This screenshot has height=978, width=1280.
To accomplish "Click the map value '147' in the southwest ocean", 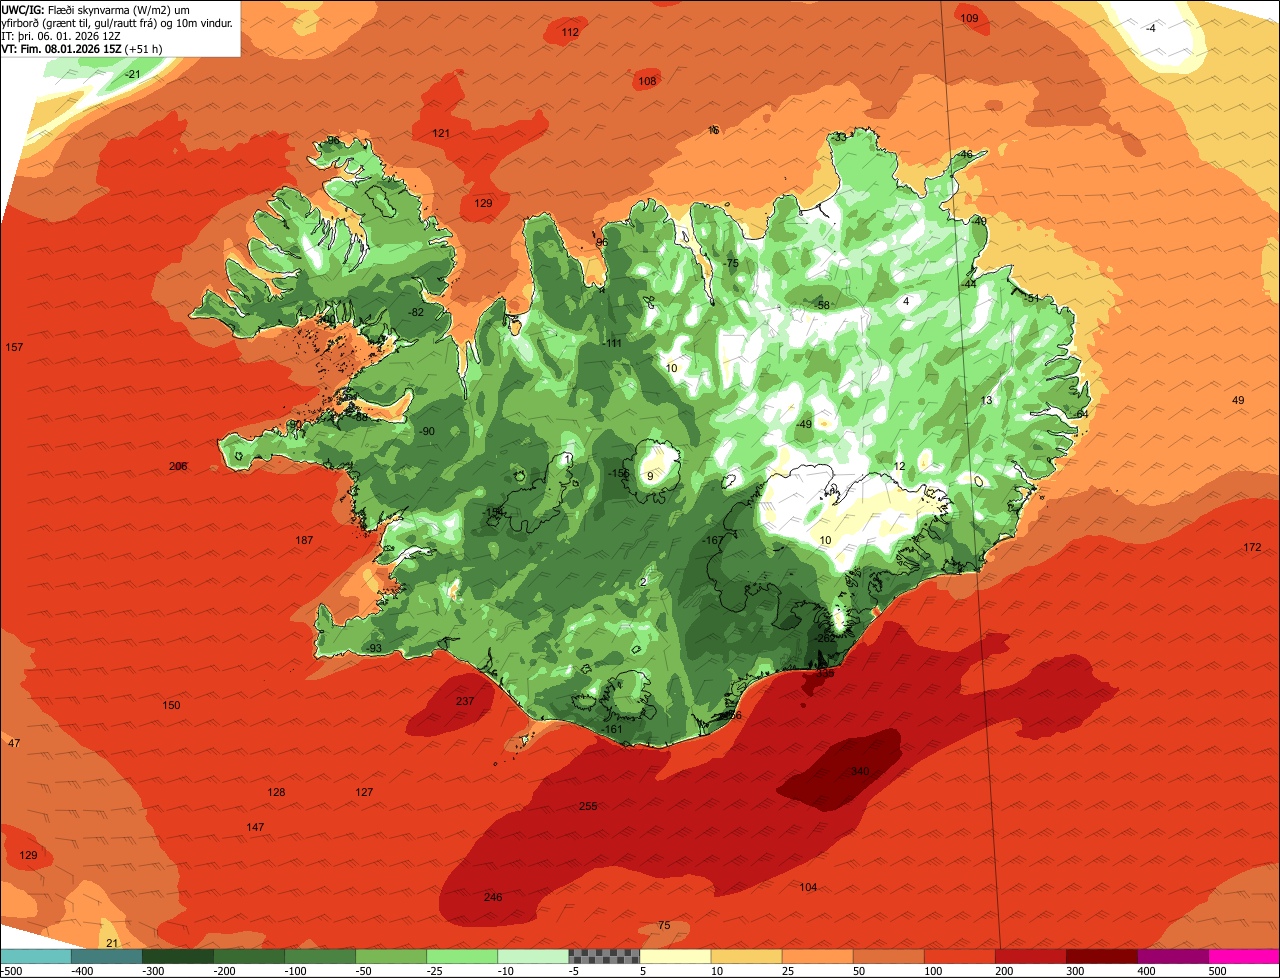I will point(255,827).
